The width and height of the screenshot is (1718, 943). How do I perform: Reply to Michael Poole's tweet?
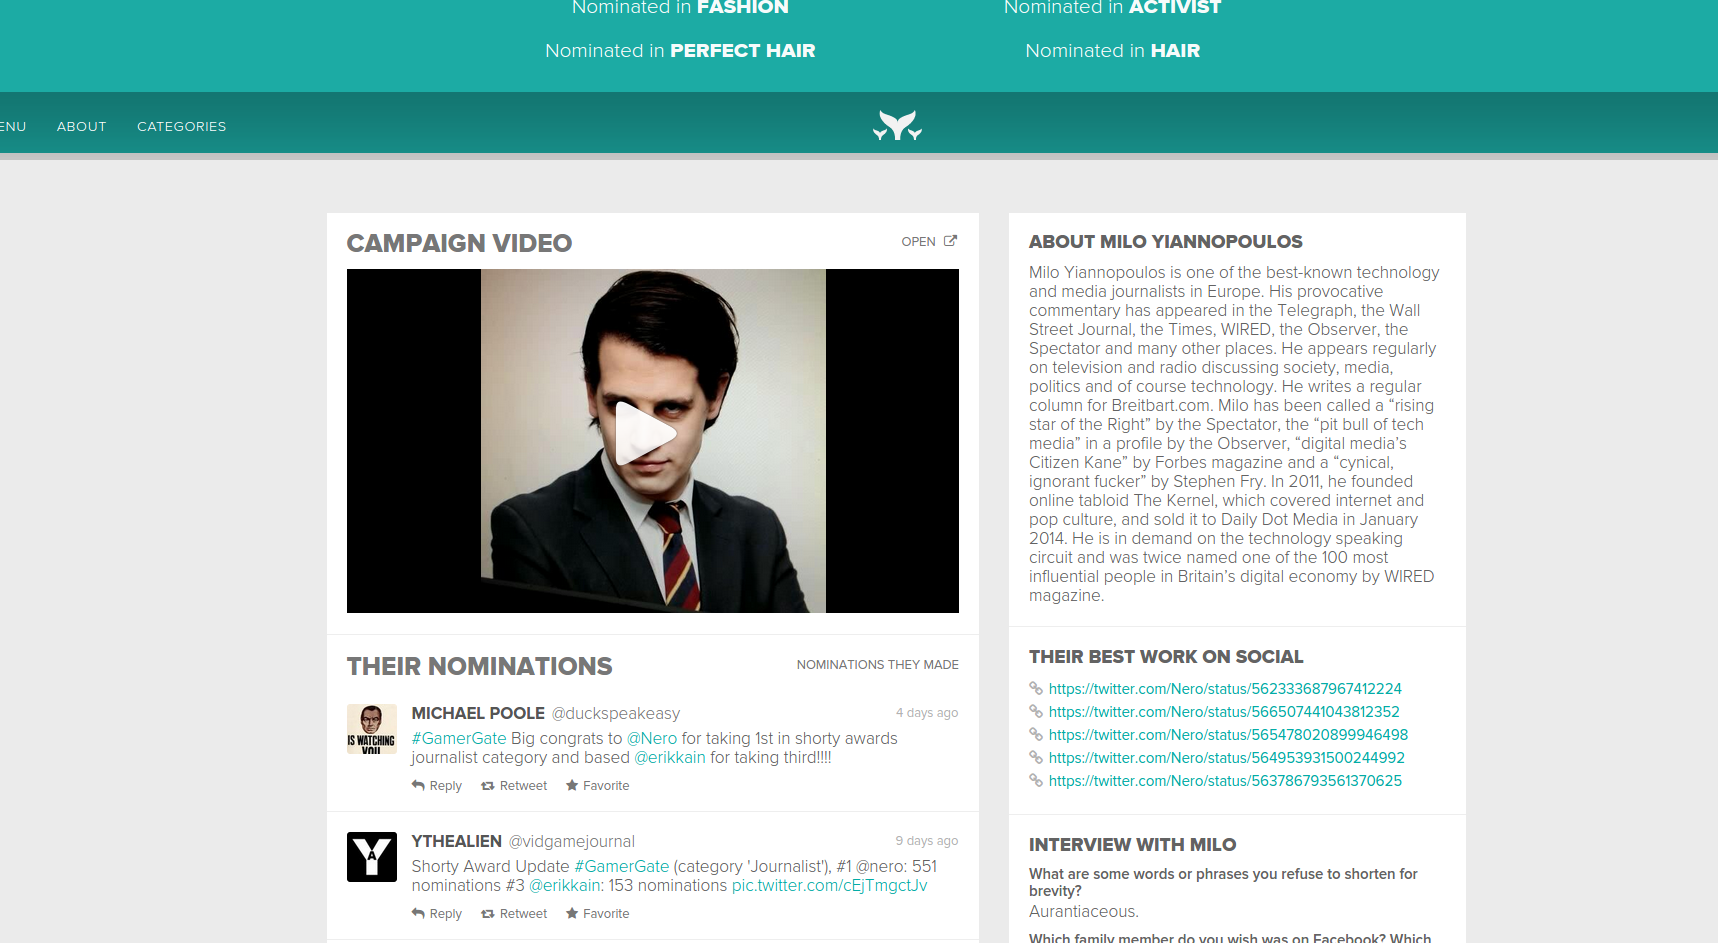click(x=437, y=785)
